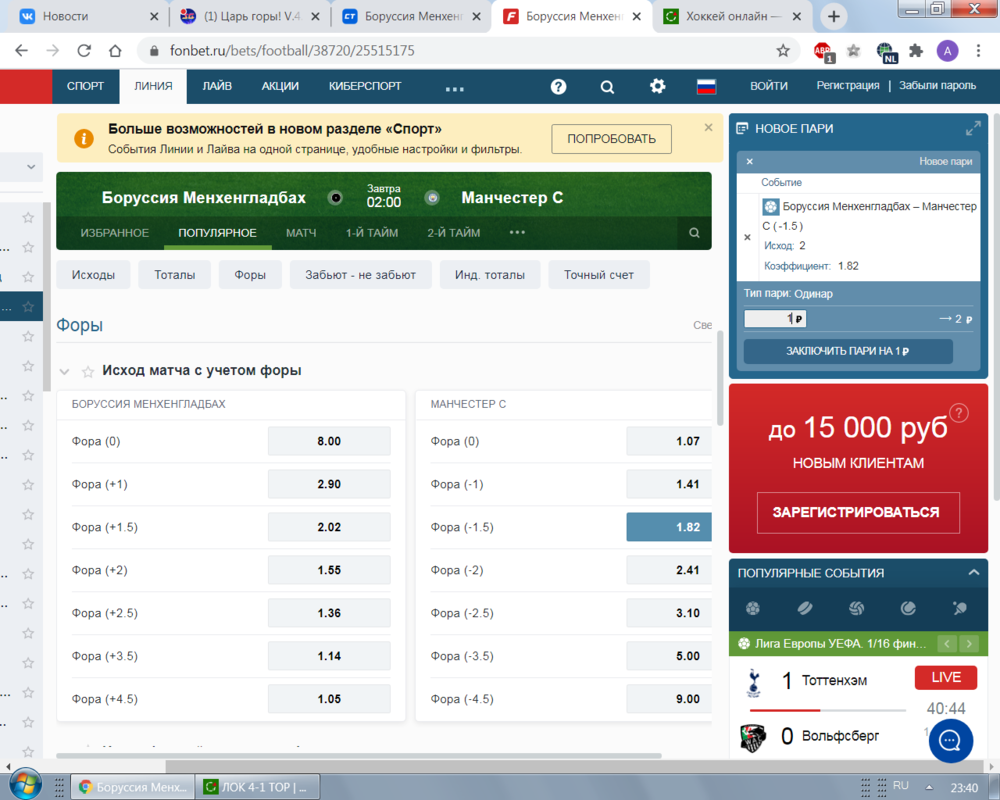Viewport: 1000px width, 800px height.
Task: Select volleyball icon in popular events
Action: click(x=857, y=609)
